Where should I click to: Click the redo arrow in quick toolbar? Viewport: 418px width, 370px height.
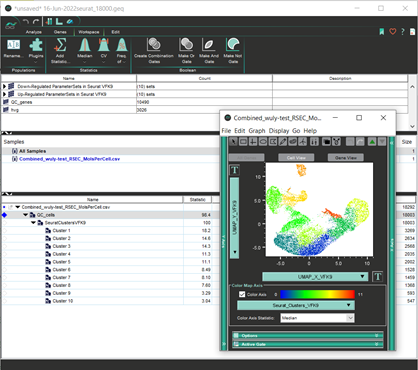(36, 22)
